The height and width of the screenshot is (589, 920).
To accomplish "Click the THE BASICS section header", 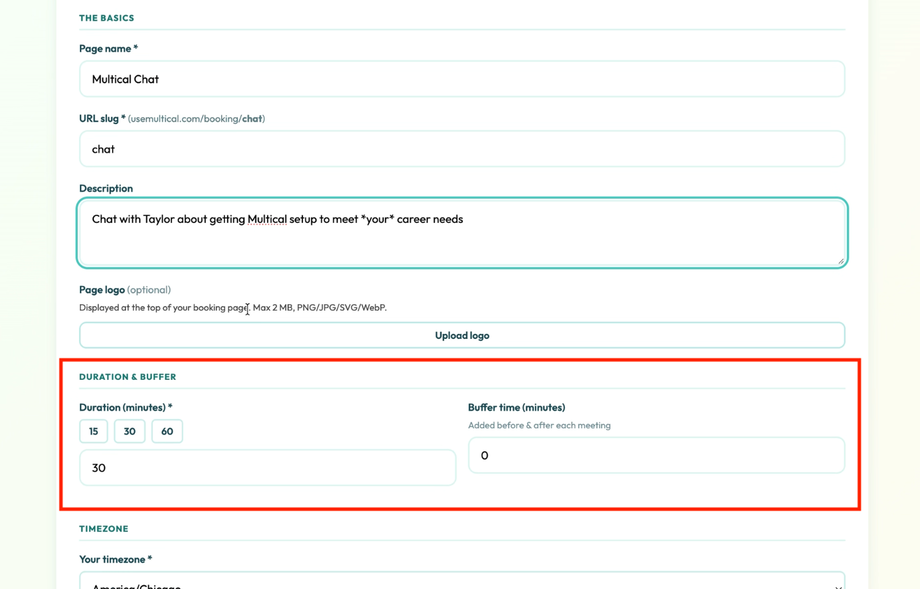I will (106, 17).
